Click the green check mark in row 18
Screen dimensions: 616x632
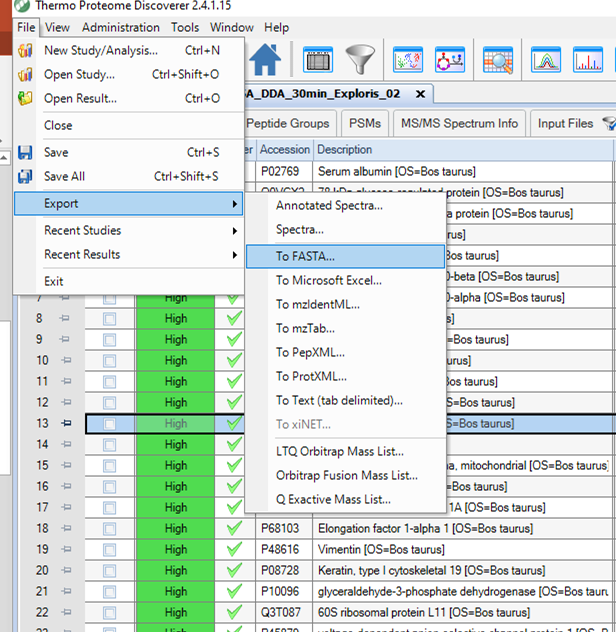(234, 528)
